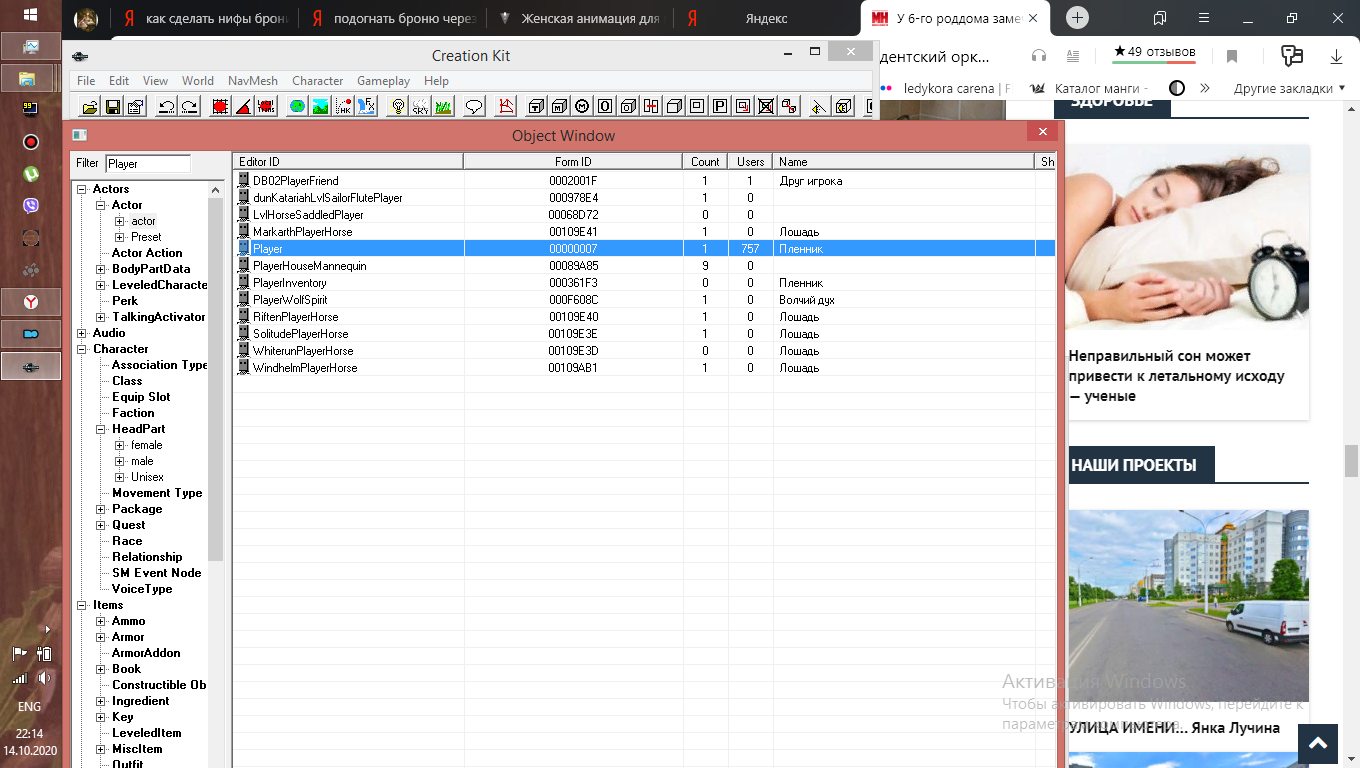Screen dimensions: 1360x768
Task: Expand the Preset tree node
Action: pos(120,237)
